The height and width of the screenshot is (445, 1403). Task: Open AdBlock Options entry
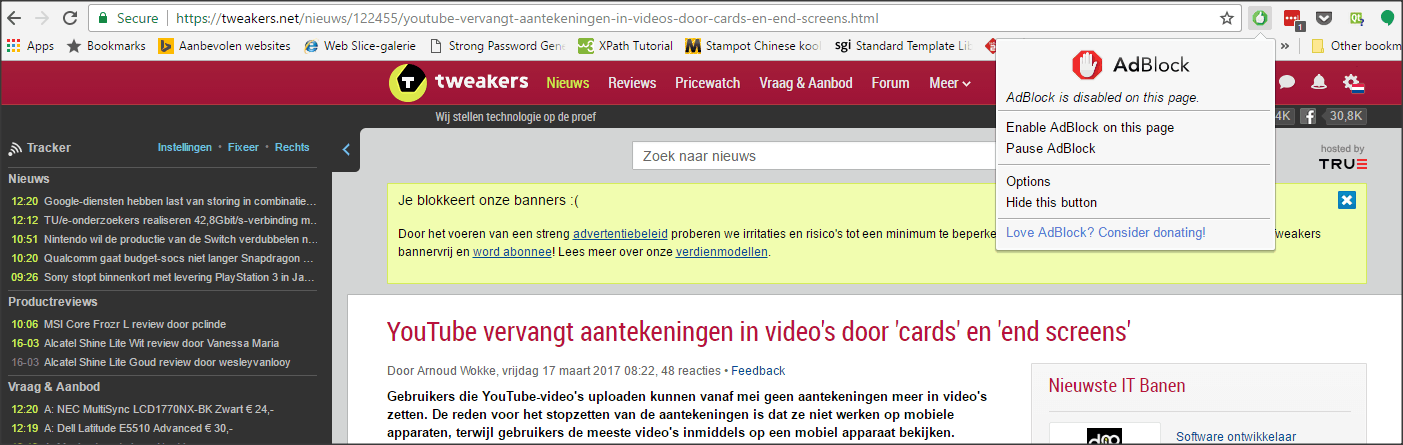1028,181
